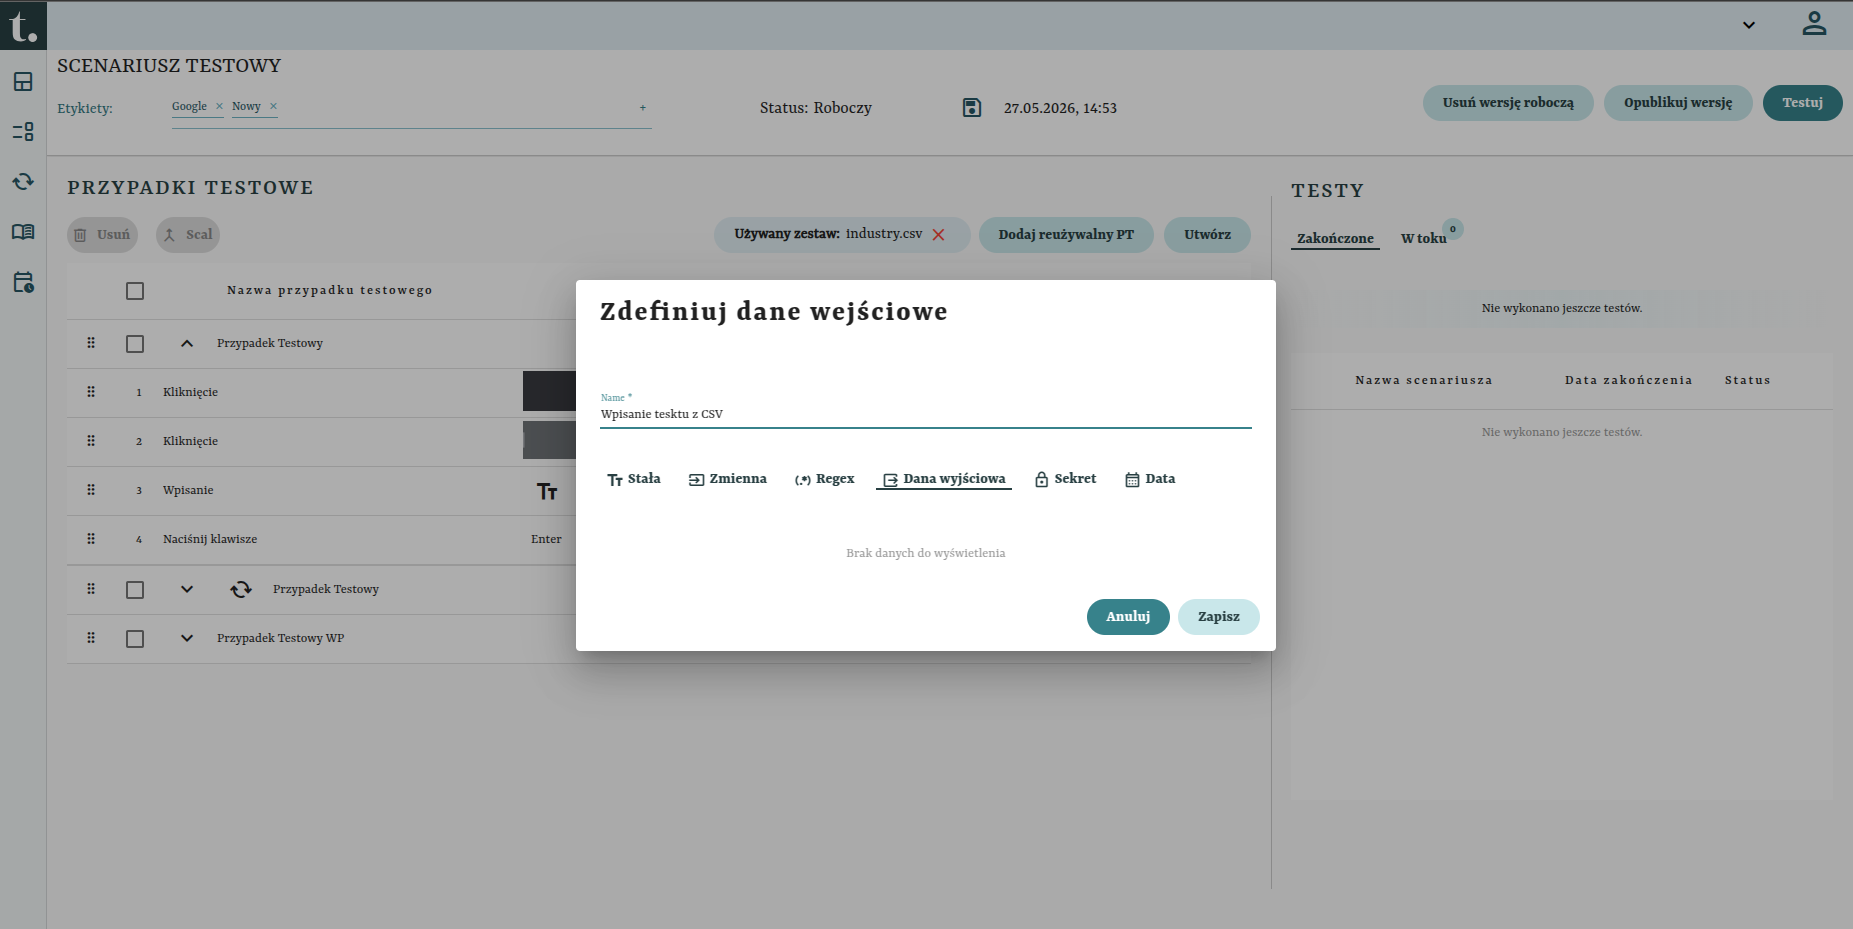
Task: Click Anuluj in the dialog
Action: click(1128, 617)
